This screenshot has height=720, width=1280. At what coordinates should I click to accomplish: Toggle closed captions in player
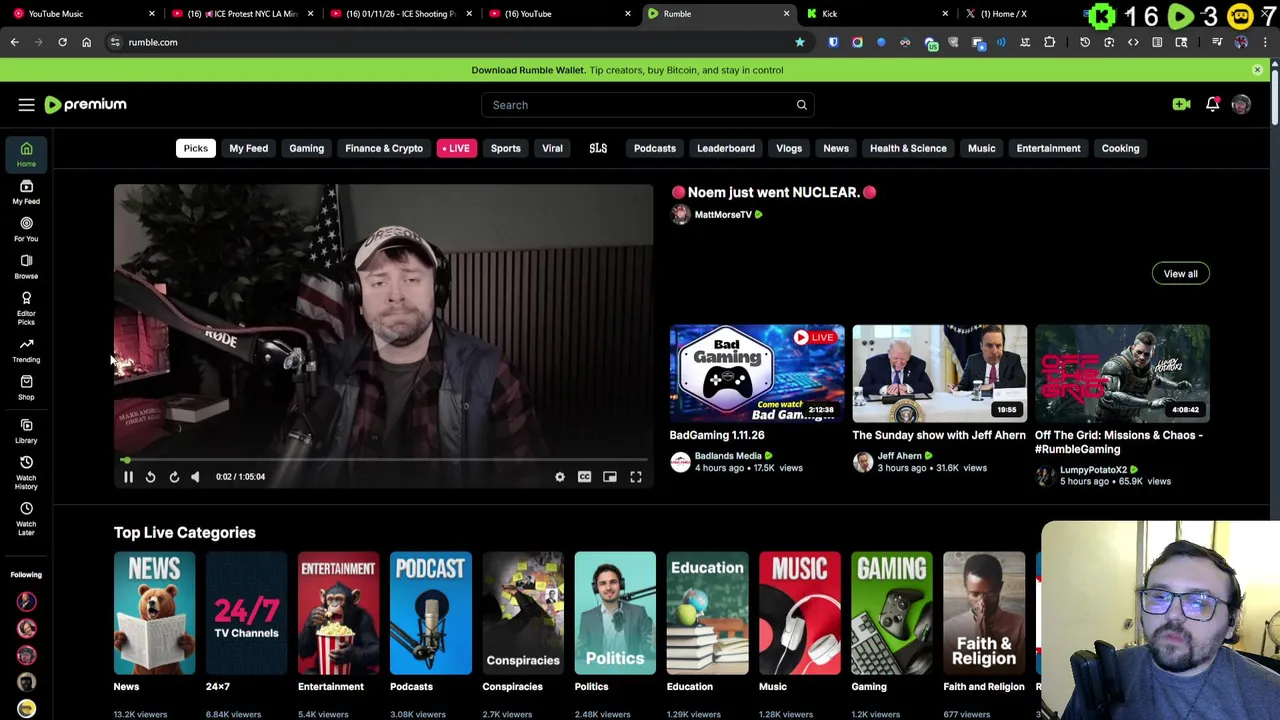(x=585, y=477)
